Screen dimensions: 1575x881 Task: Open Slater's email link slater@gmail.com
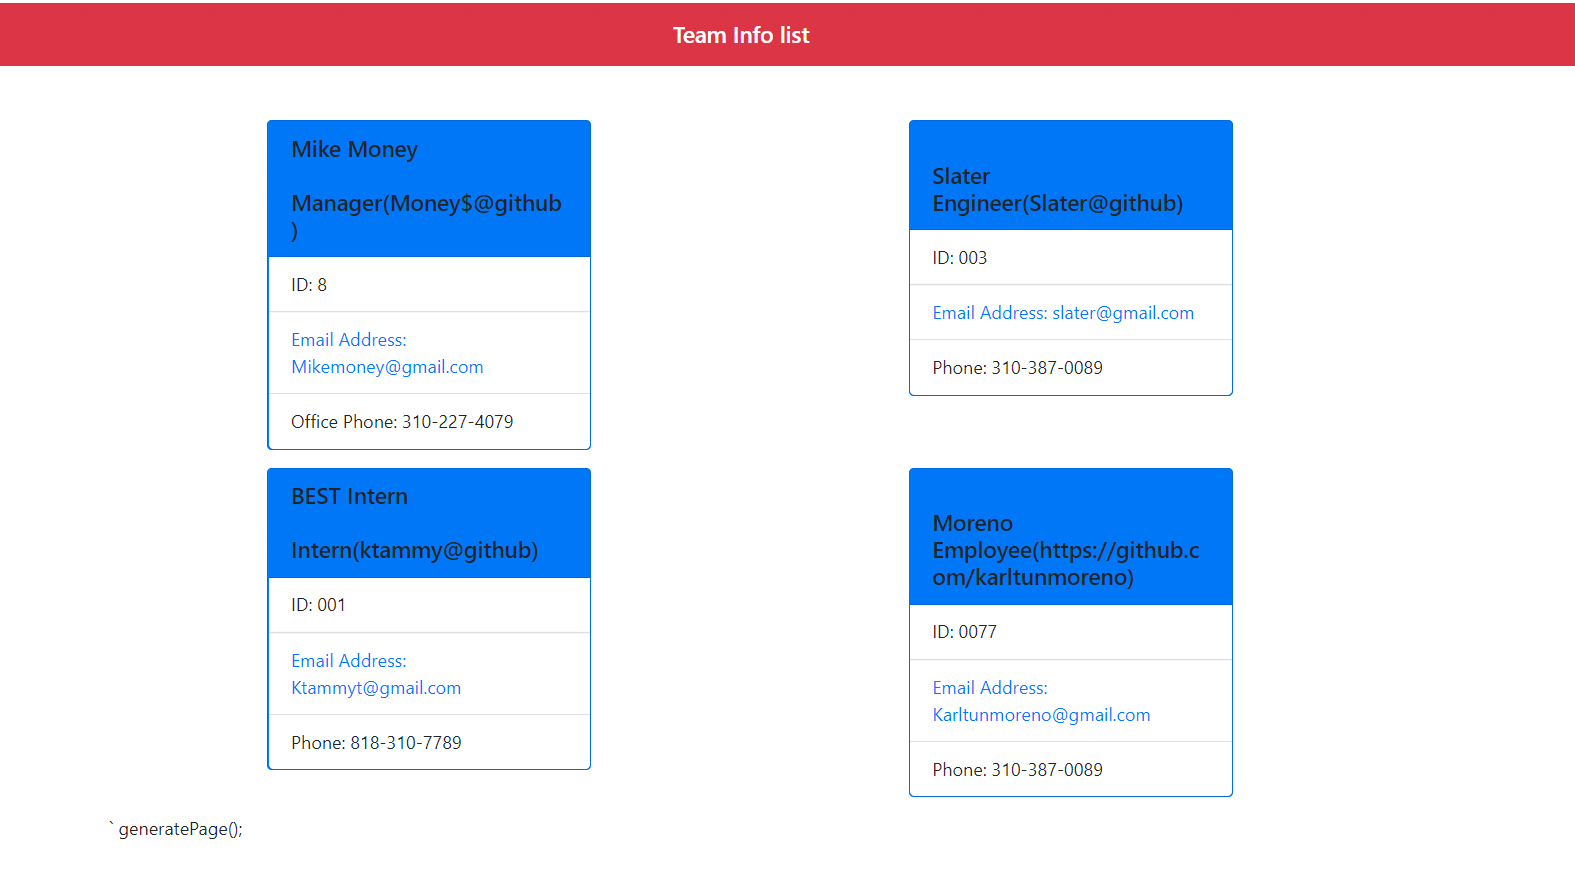[x=1063, y=313]
